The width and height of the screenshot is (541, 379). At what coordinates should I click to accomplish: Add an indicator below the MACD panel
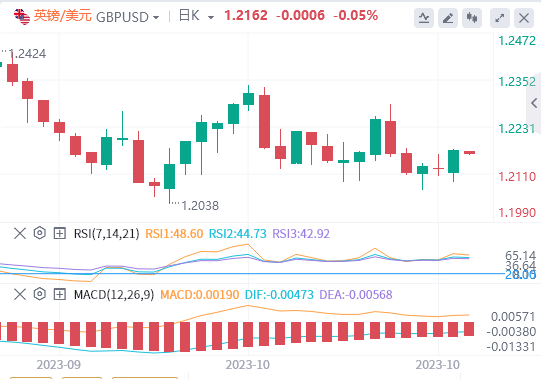coord(59,294)
